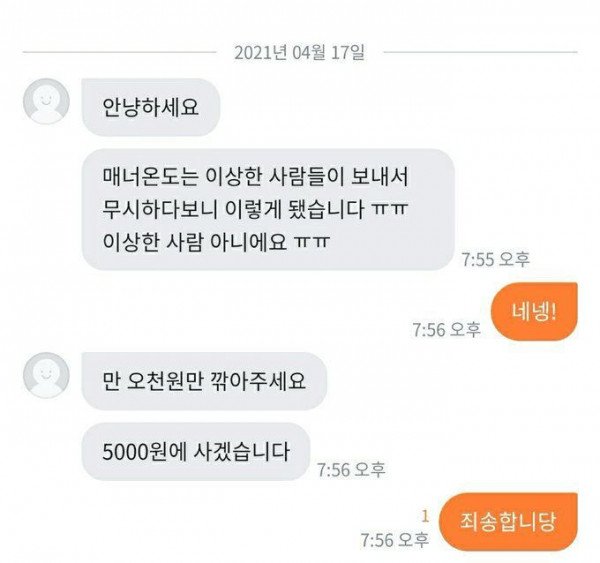This screenshot has width=600, height=563.
Task: Click timestamp beside 5000원에 사겠습니다
Action: [351, 470]
